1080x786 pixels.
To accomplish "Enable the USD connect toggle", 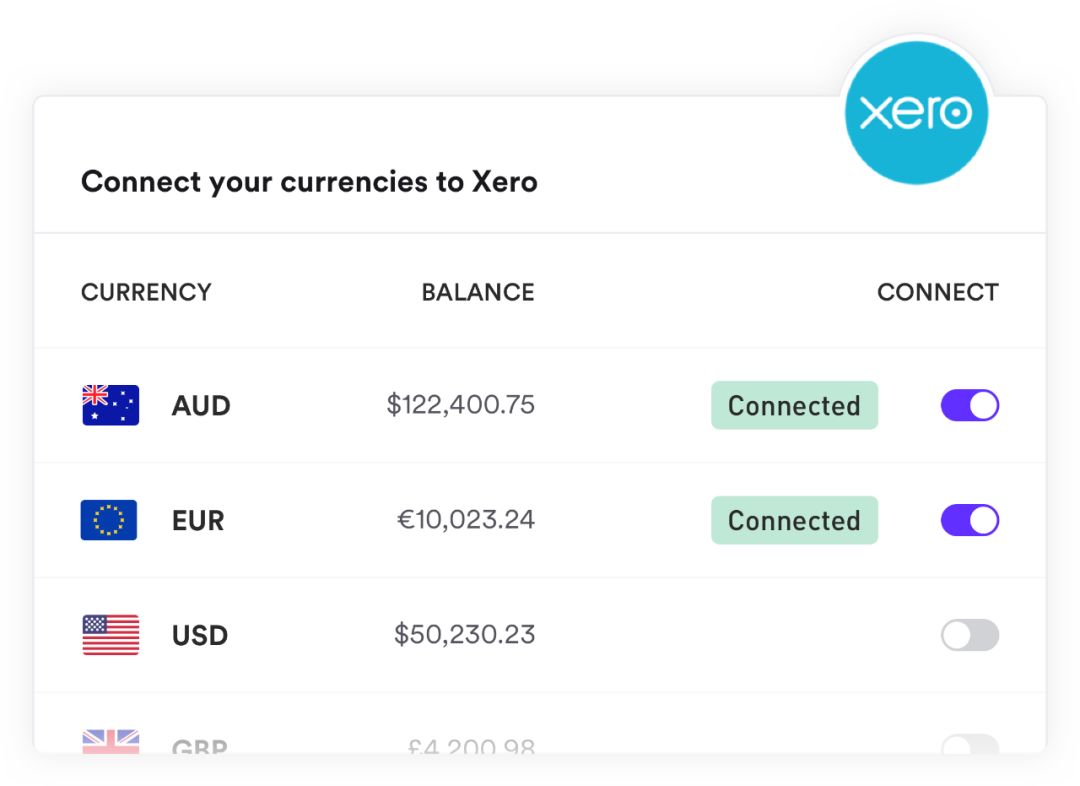I will click(970, 634).
